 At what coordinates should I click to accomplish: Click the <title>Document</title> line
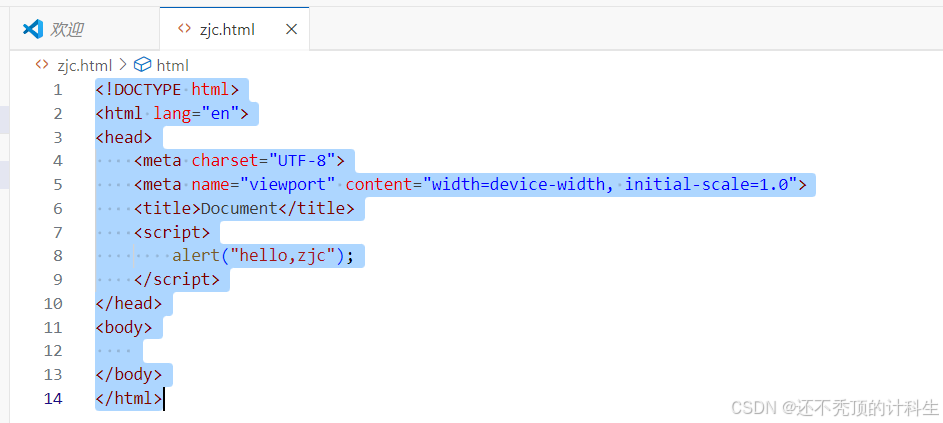point(244,209)
